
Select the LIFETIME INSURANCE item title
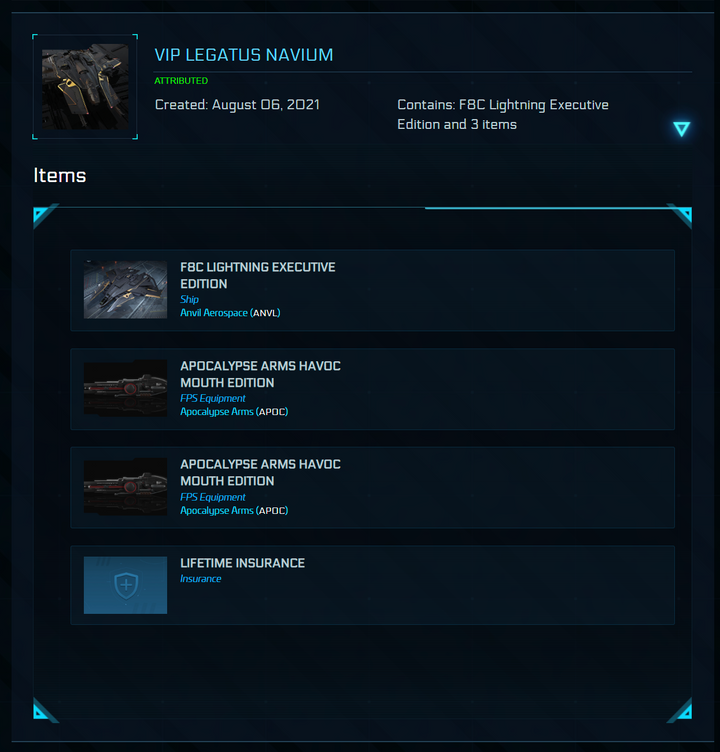click(x=243, y=563)
